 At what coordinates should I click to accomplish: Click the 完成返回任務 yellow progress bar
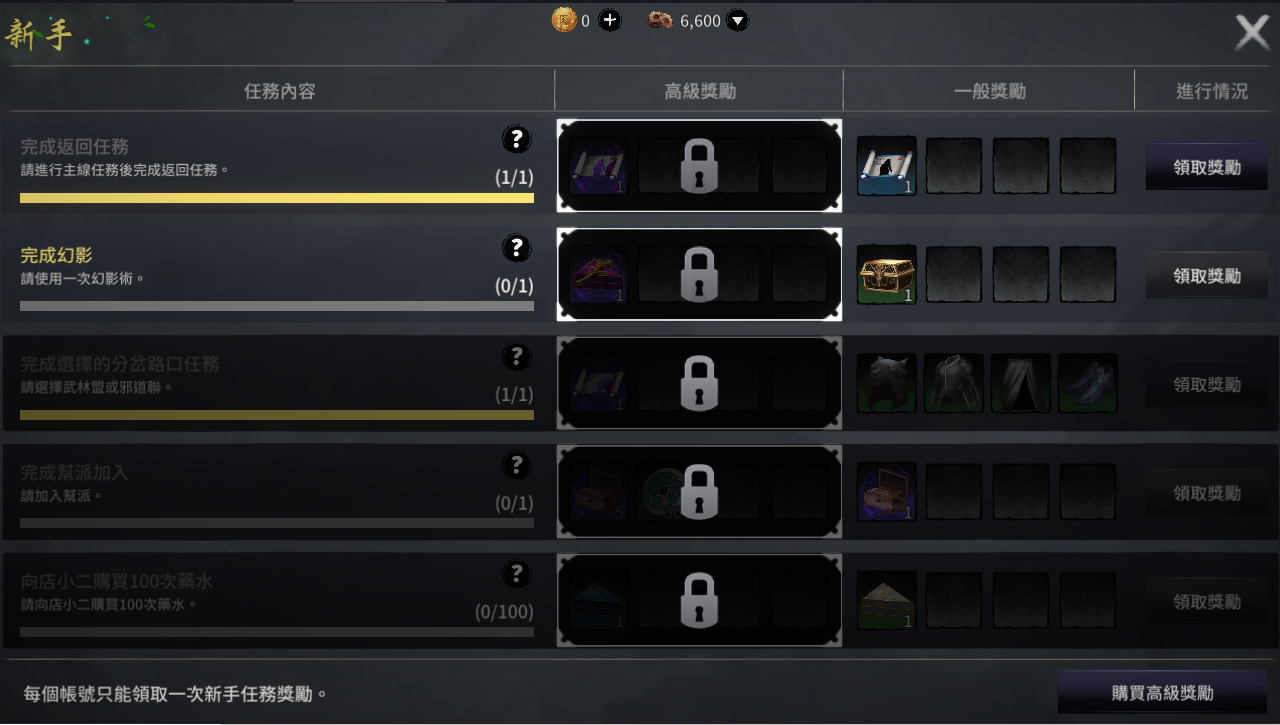(x=277, y=198)
